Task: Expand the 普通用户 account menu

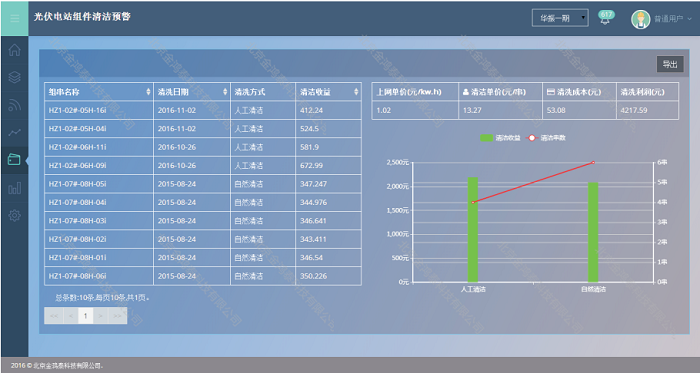Action: tap(673, 19)
